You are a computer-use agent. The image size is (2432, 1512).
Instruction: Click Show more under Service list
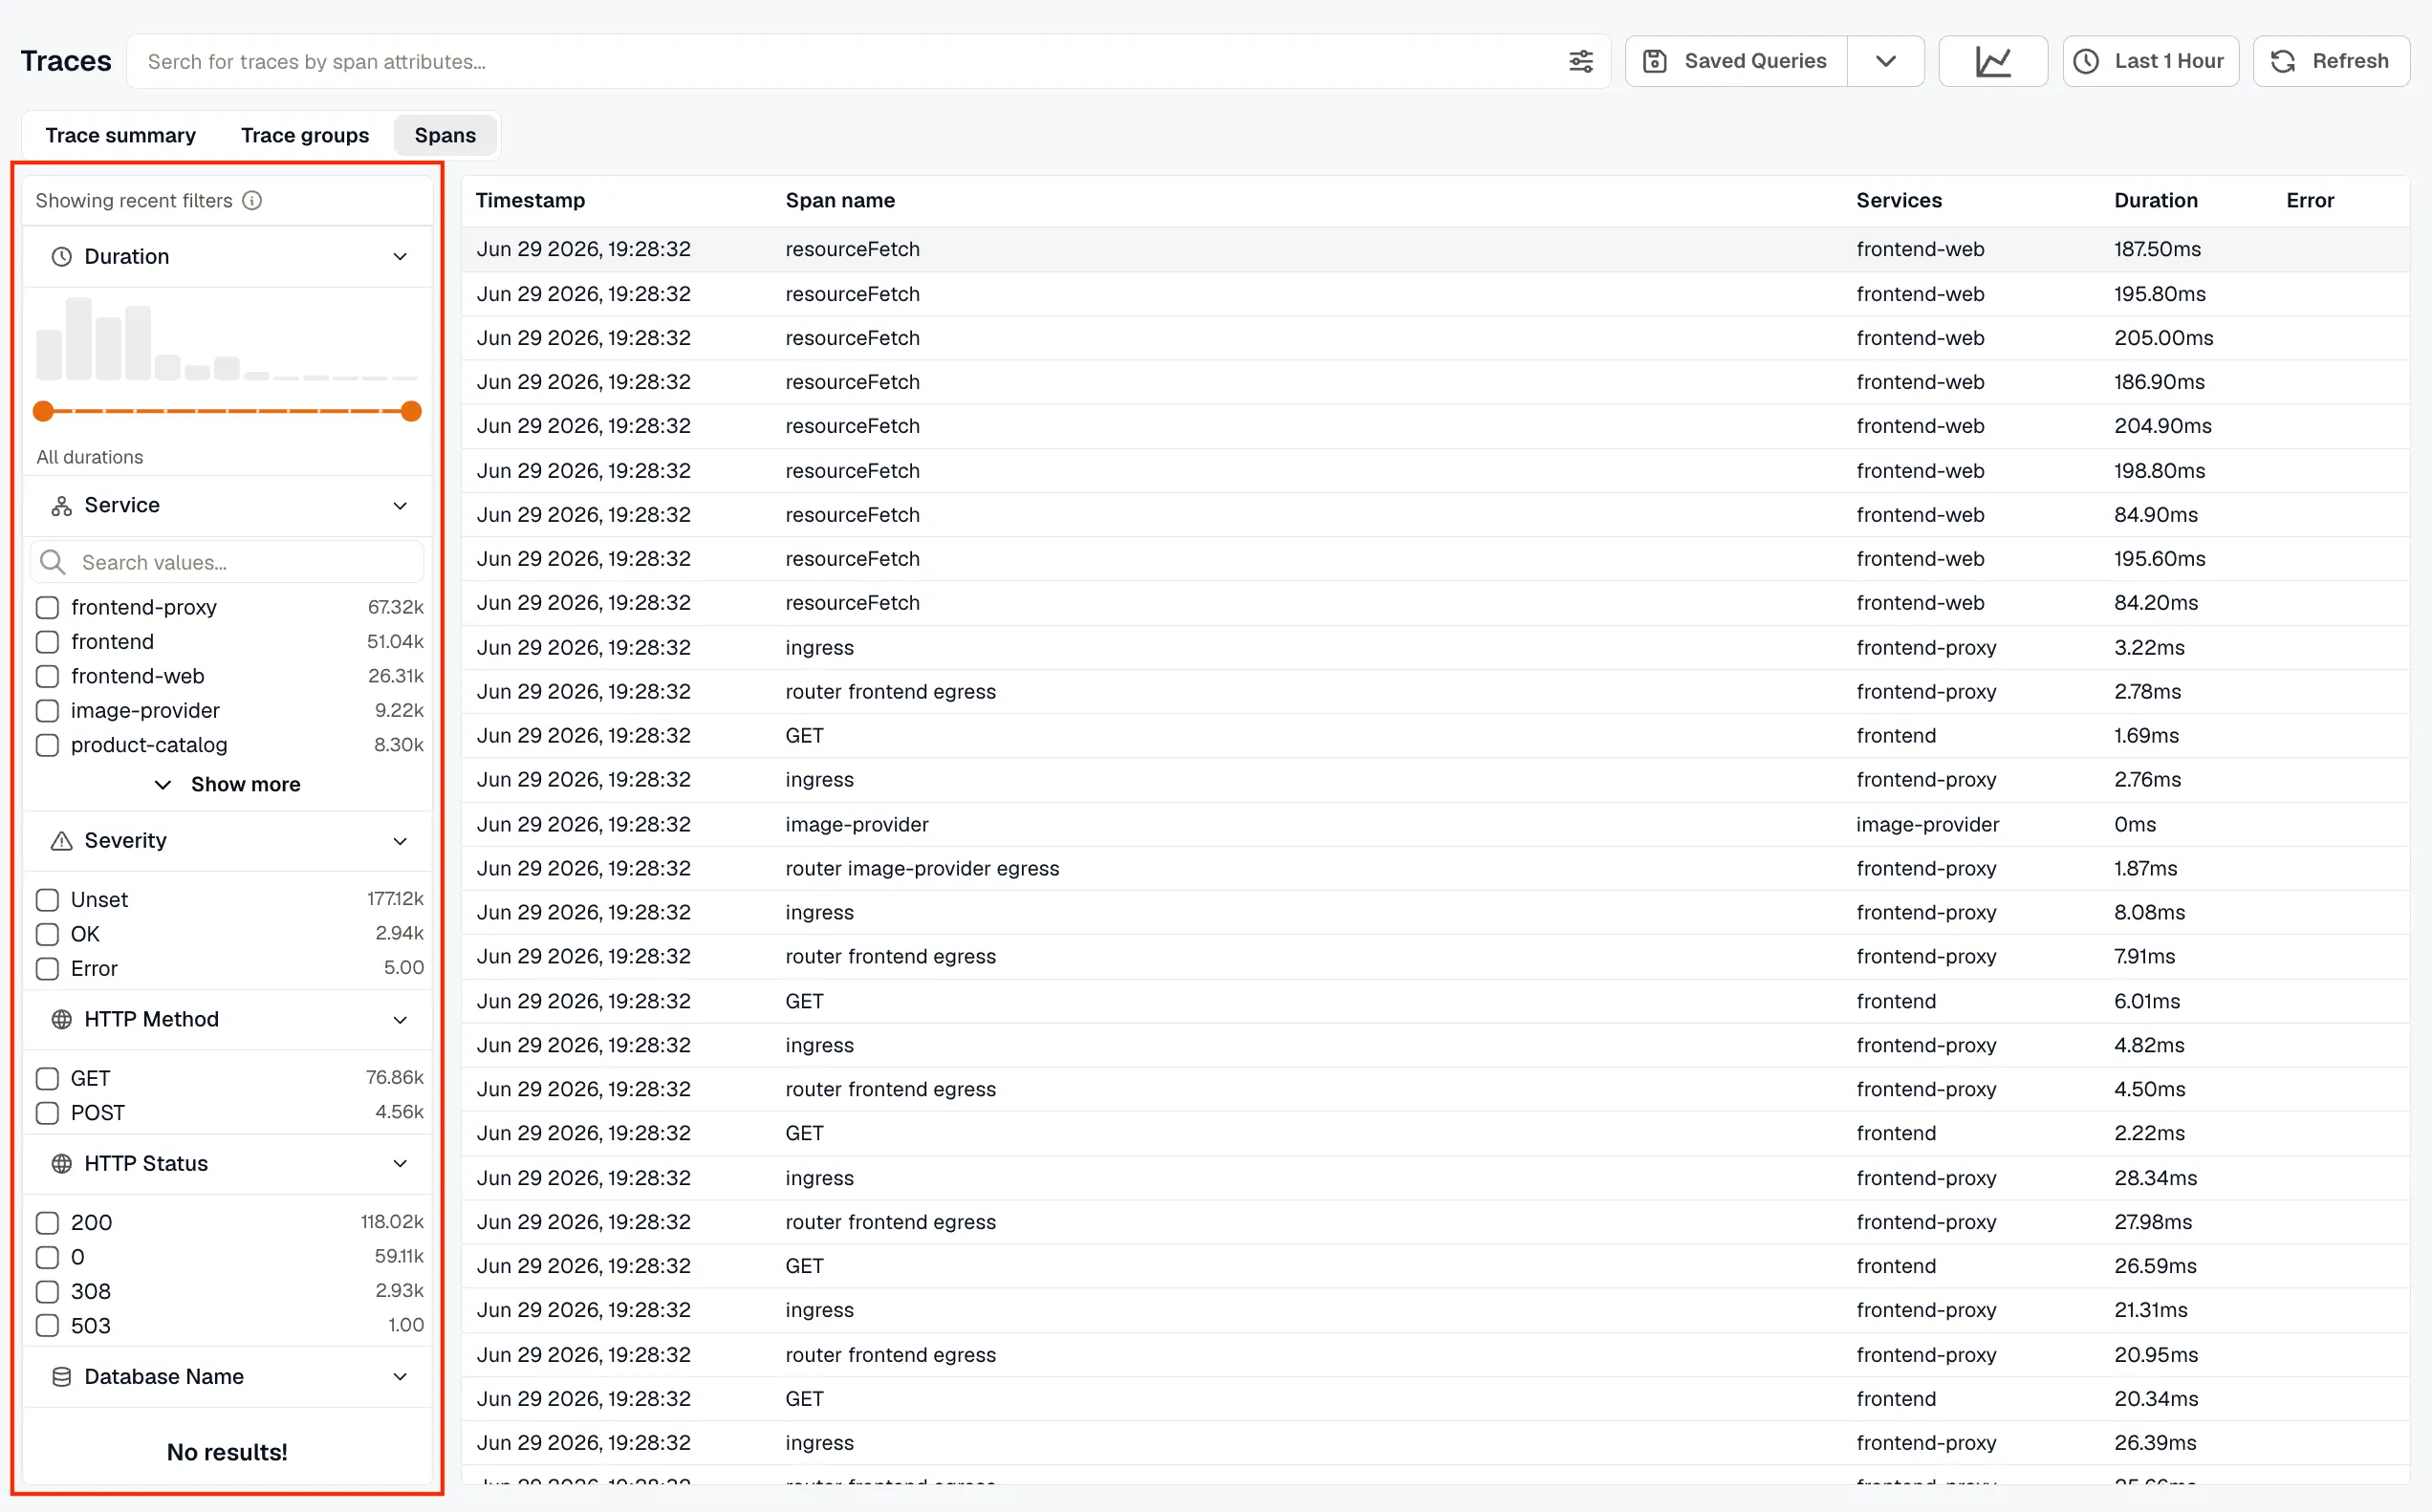click(228, 784)
